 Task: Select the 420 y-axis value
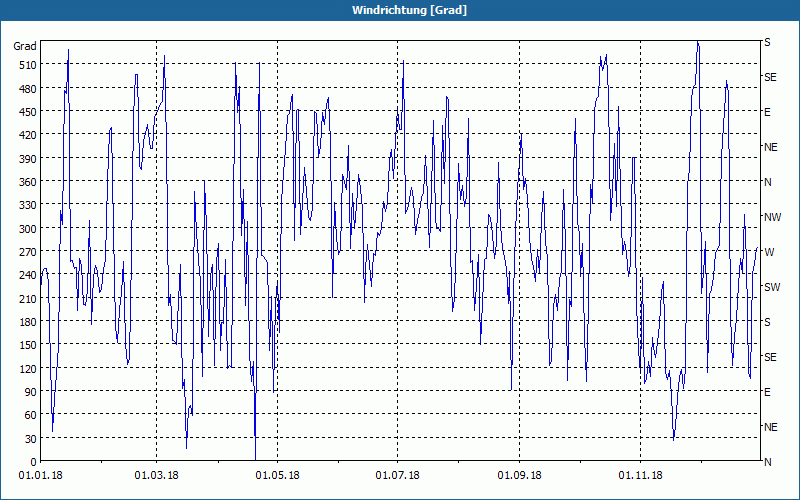coord(28,135)
